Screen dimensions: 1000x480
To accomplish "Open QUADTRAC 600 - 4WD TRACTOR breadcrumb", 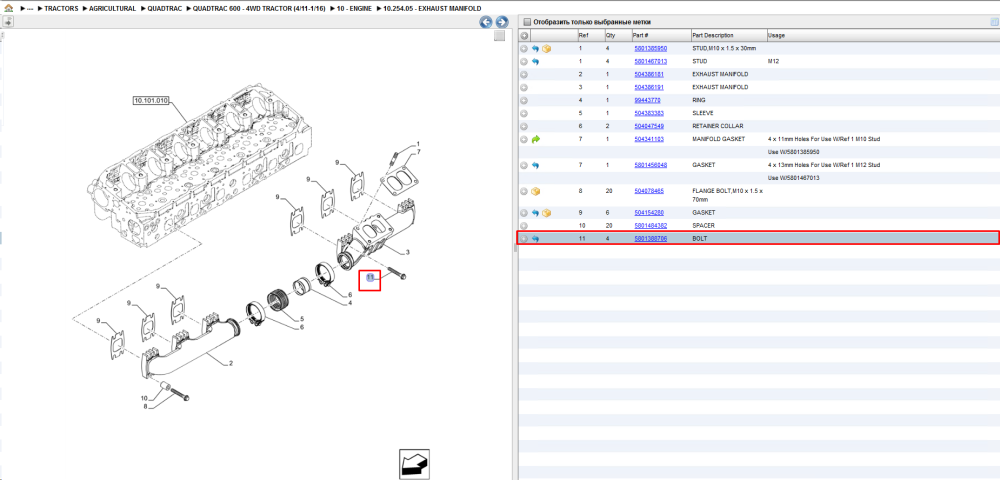I will [260, 9].
